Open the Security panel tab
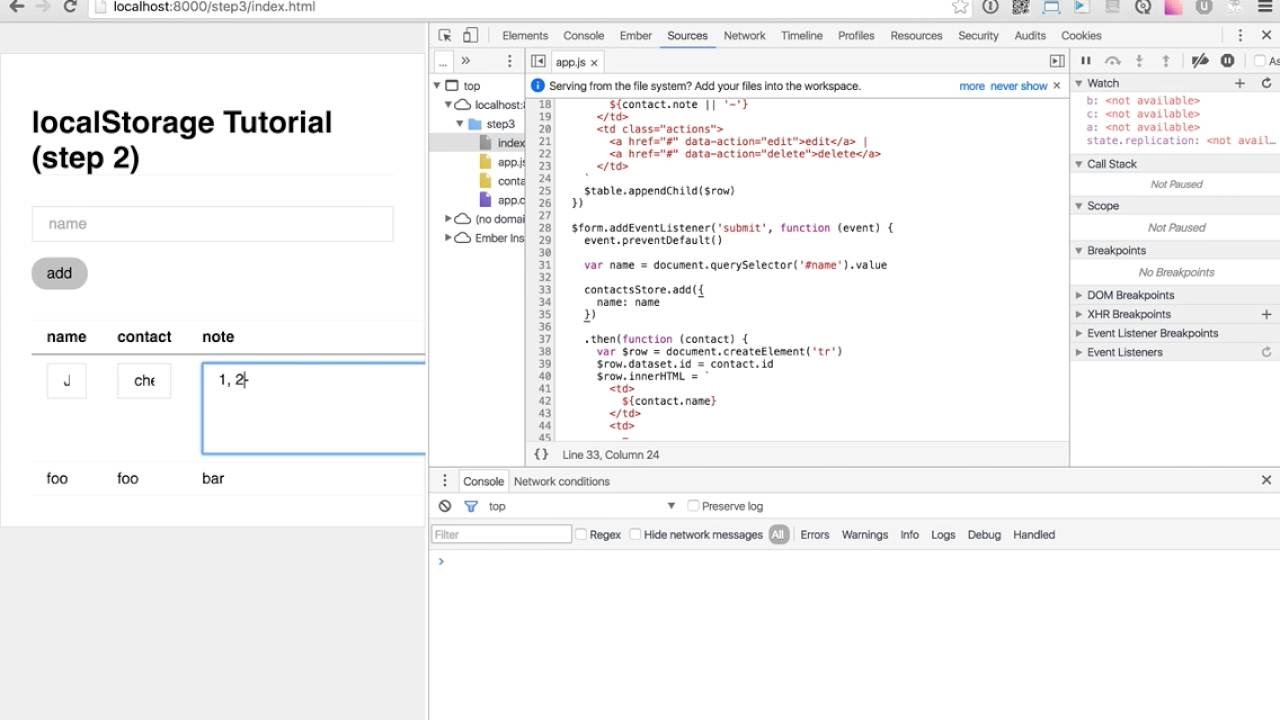The height and width of the screenshot is (720, 1280). coord(978,35)
